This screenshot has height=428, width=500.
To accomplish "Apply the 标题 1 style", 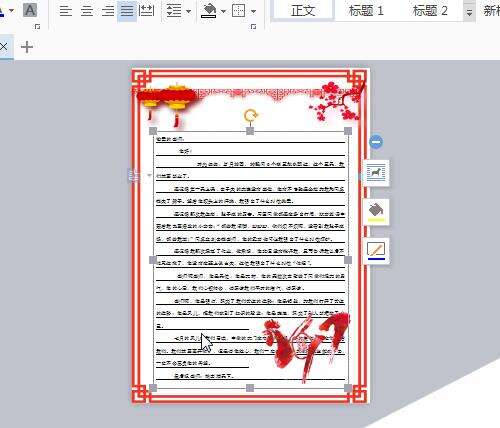I will pos(366,11).
